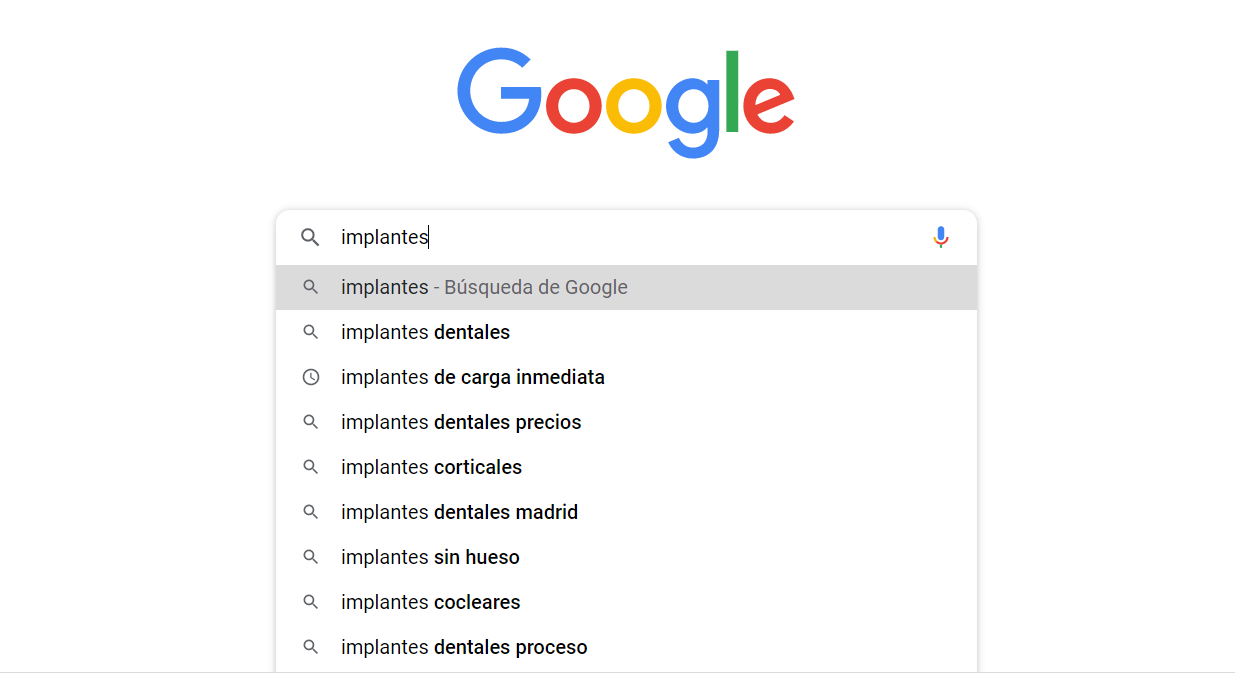This screenshot has height=673, width=1235.
Task: Click the search icon beside implantes cocleares
Action: (x=311, y=602)
